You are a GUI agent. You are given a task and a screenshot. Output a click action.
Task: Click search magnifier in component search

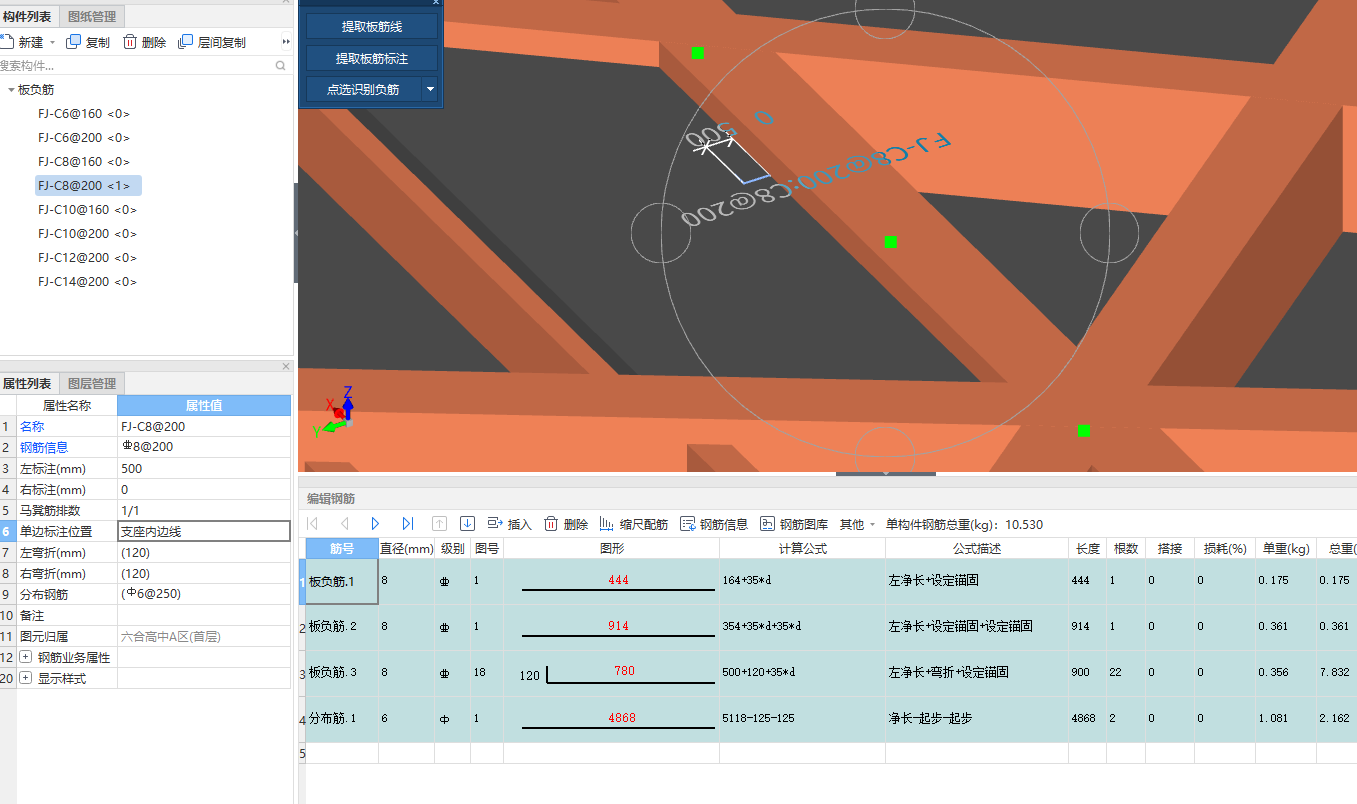click(x=281, y=65)
